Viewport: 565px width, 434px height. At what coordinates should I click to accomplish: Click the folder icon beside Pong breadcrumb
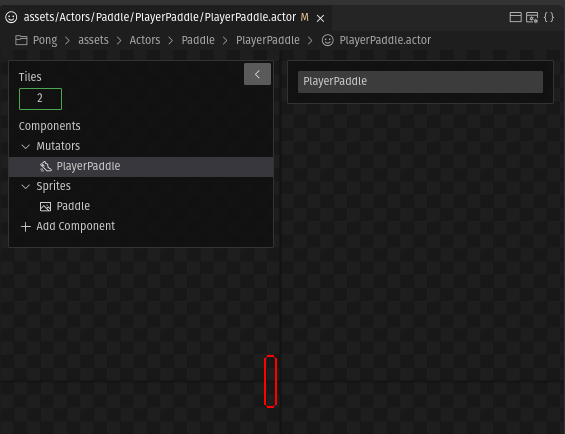click(21, 40)
